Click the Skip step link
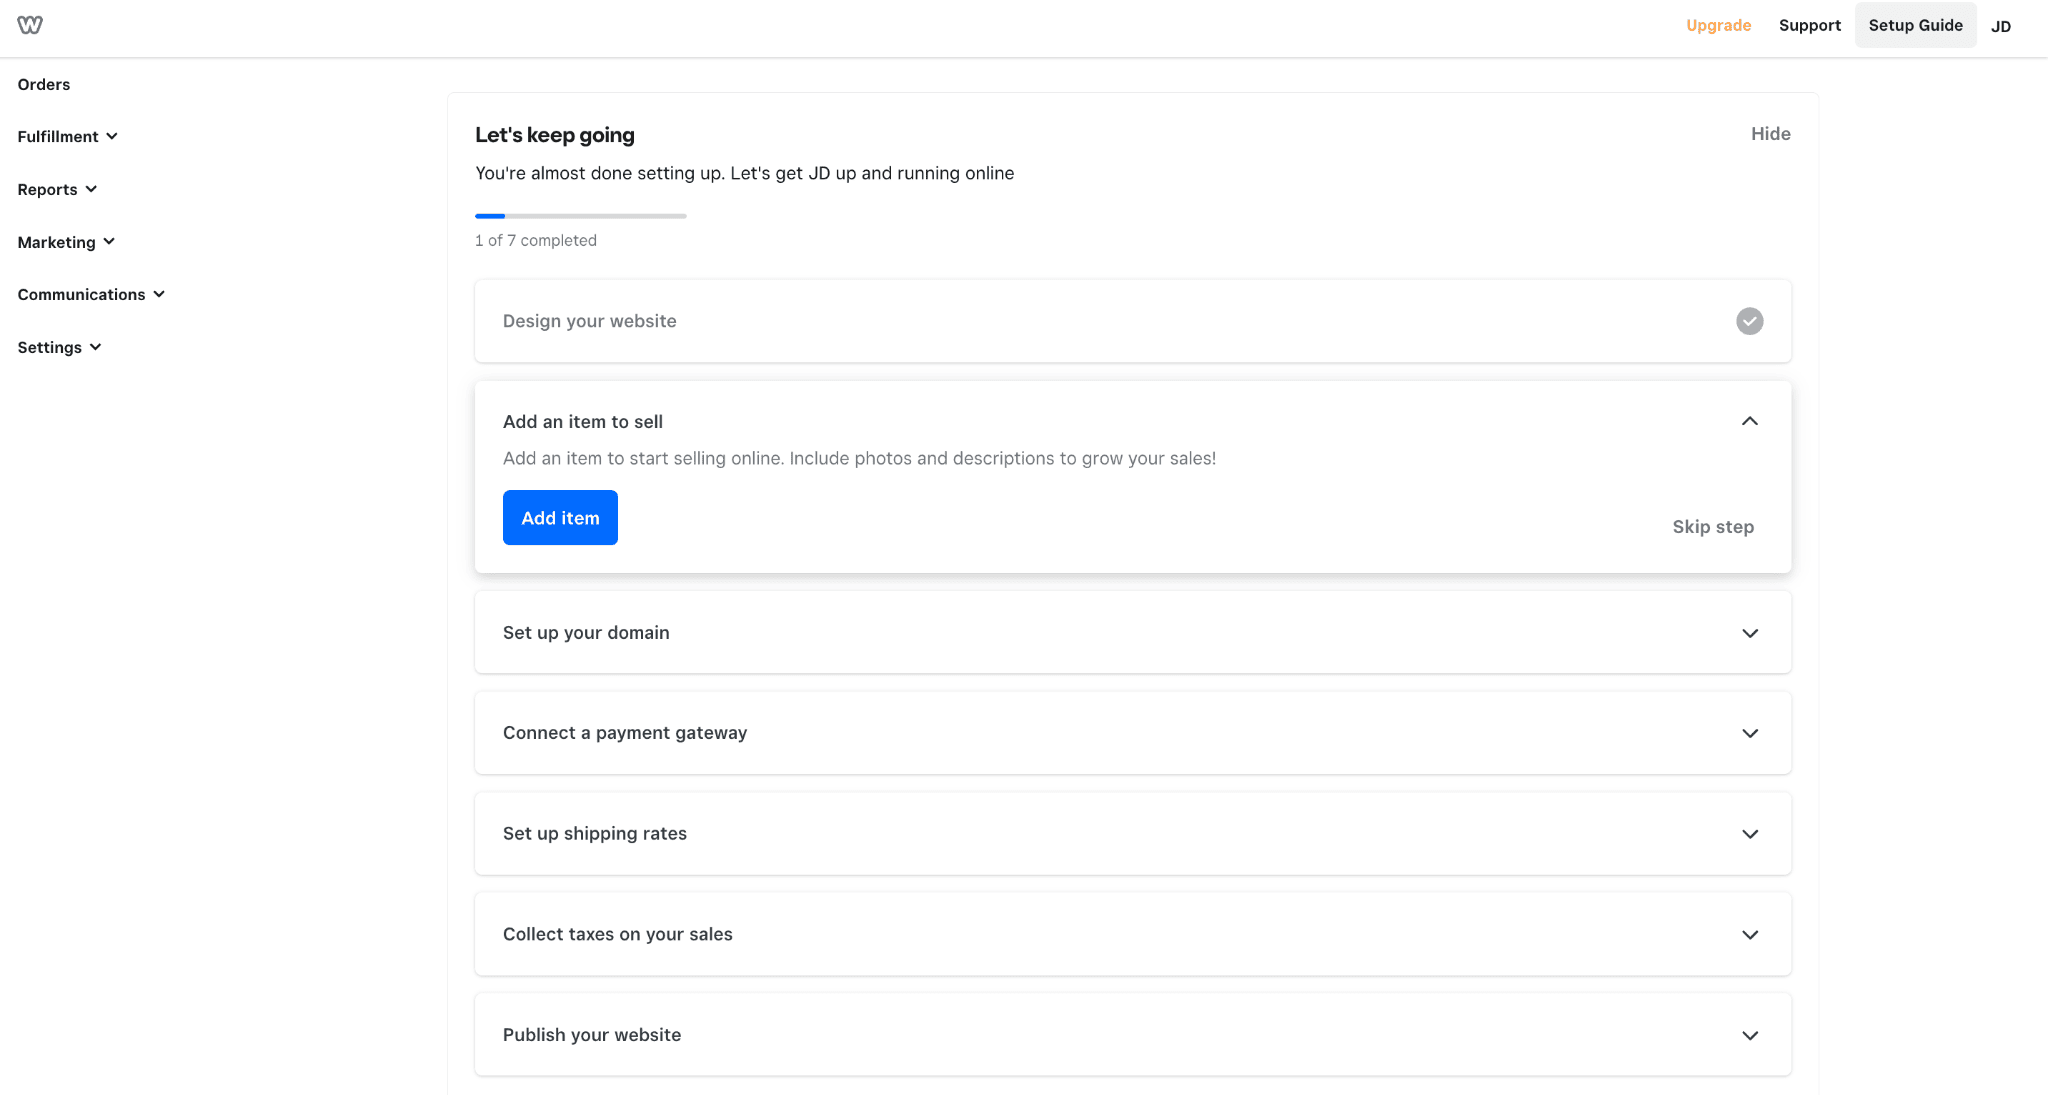Screen dimensions: 2048x1095 point(1713,526)
